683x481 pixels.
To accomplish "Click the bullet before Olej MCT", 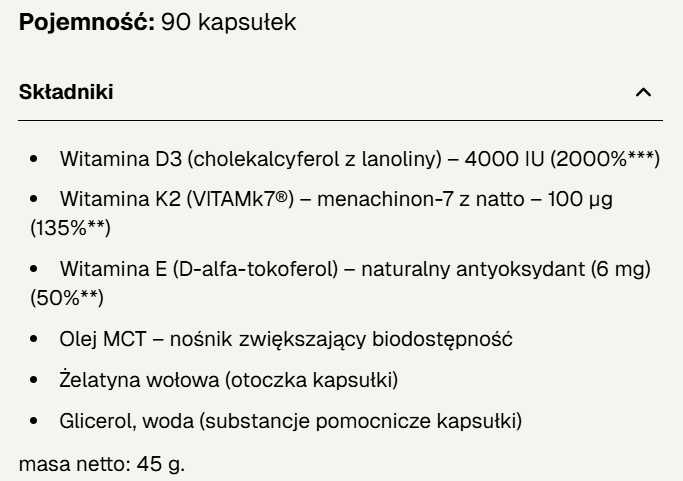I will click(x=35, y=339).
